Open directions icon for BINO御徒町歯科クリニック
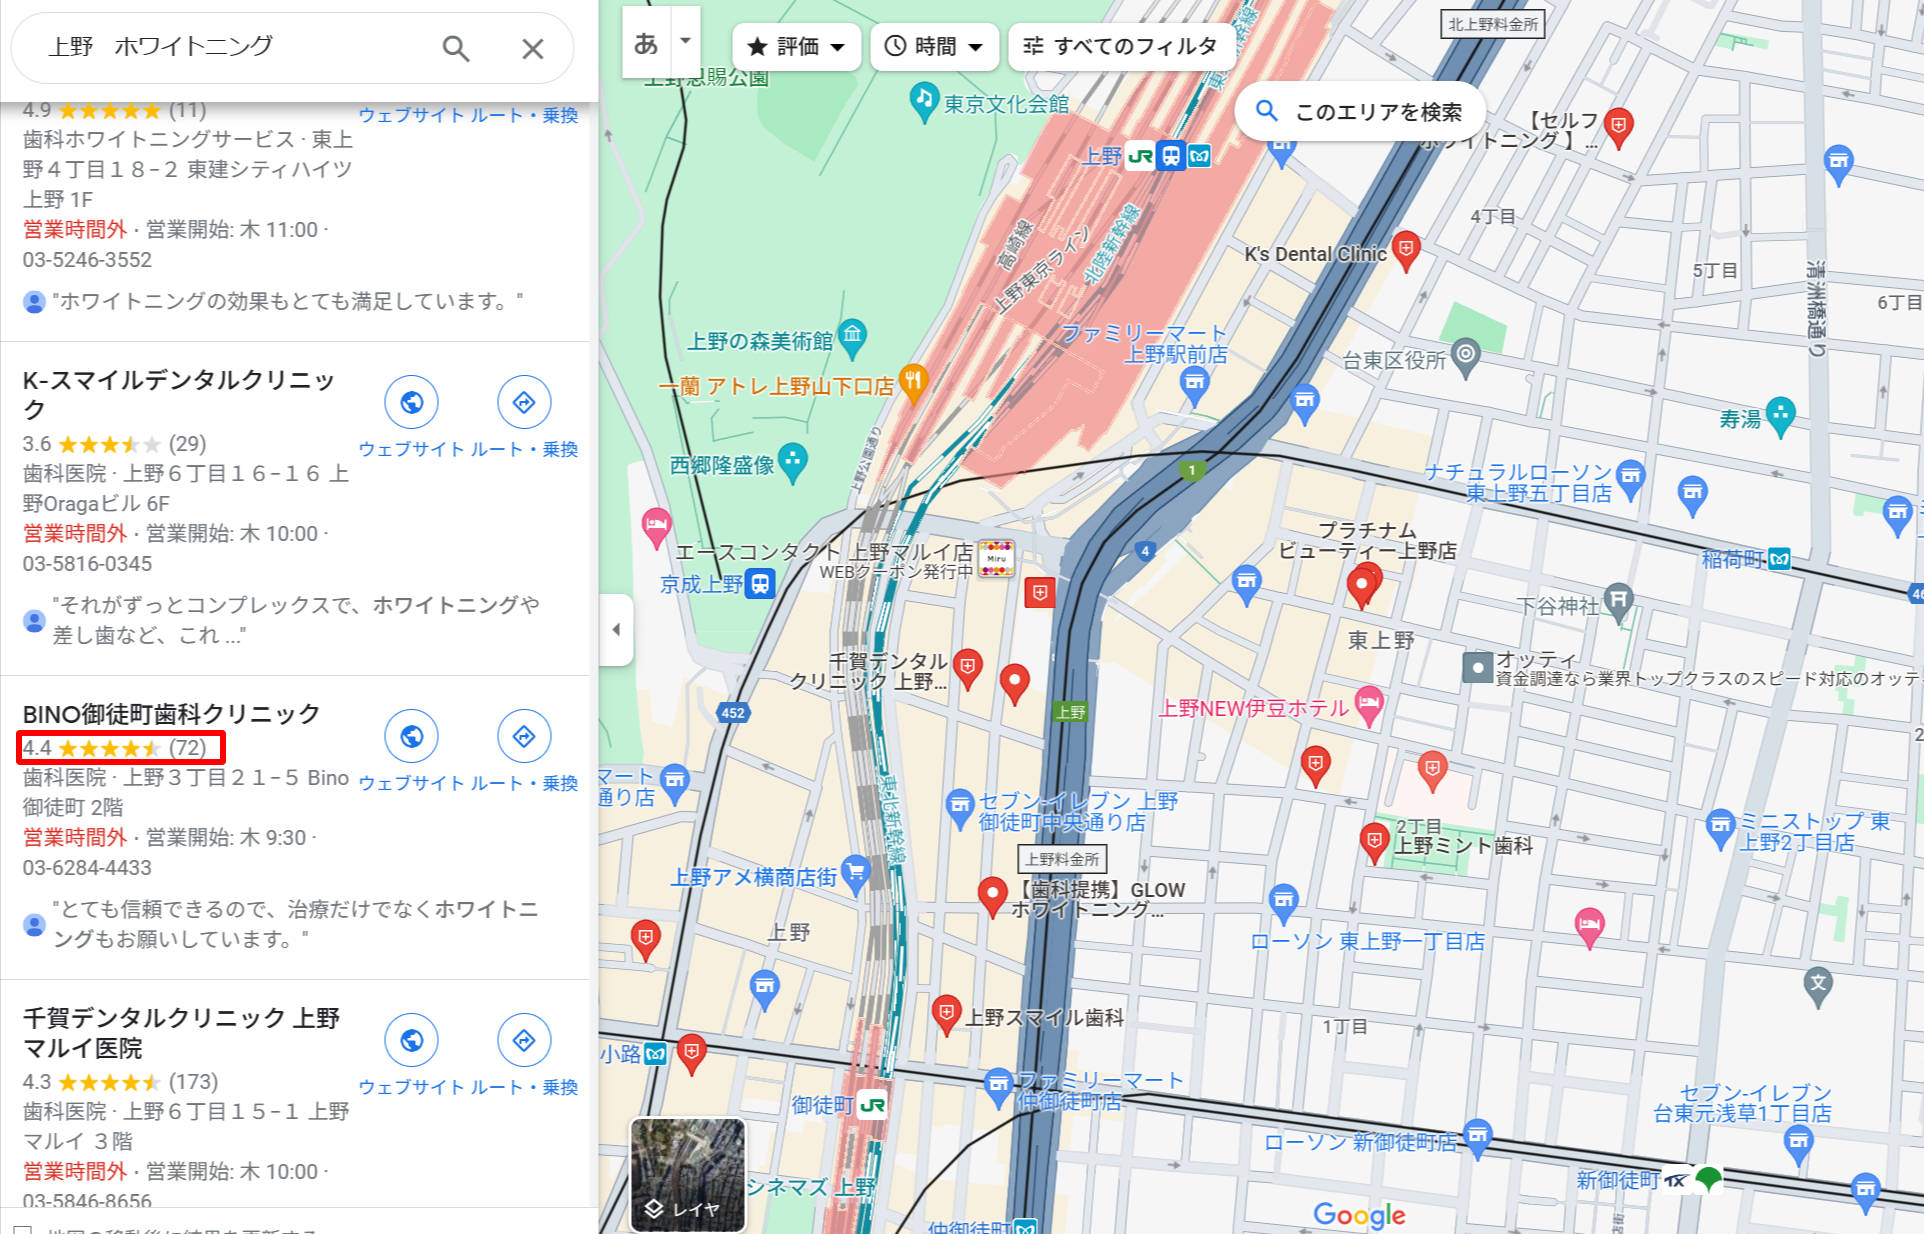This screenshot has height=1234, width=1924. [524, 736]
